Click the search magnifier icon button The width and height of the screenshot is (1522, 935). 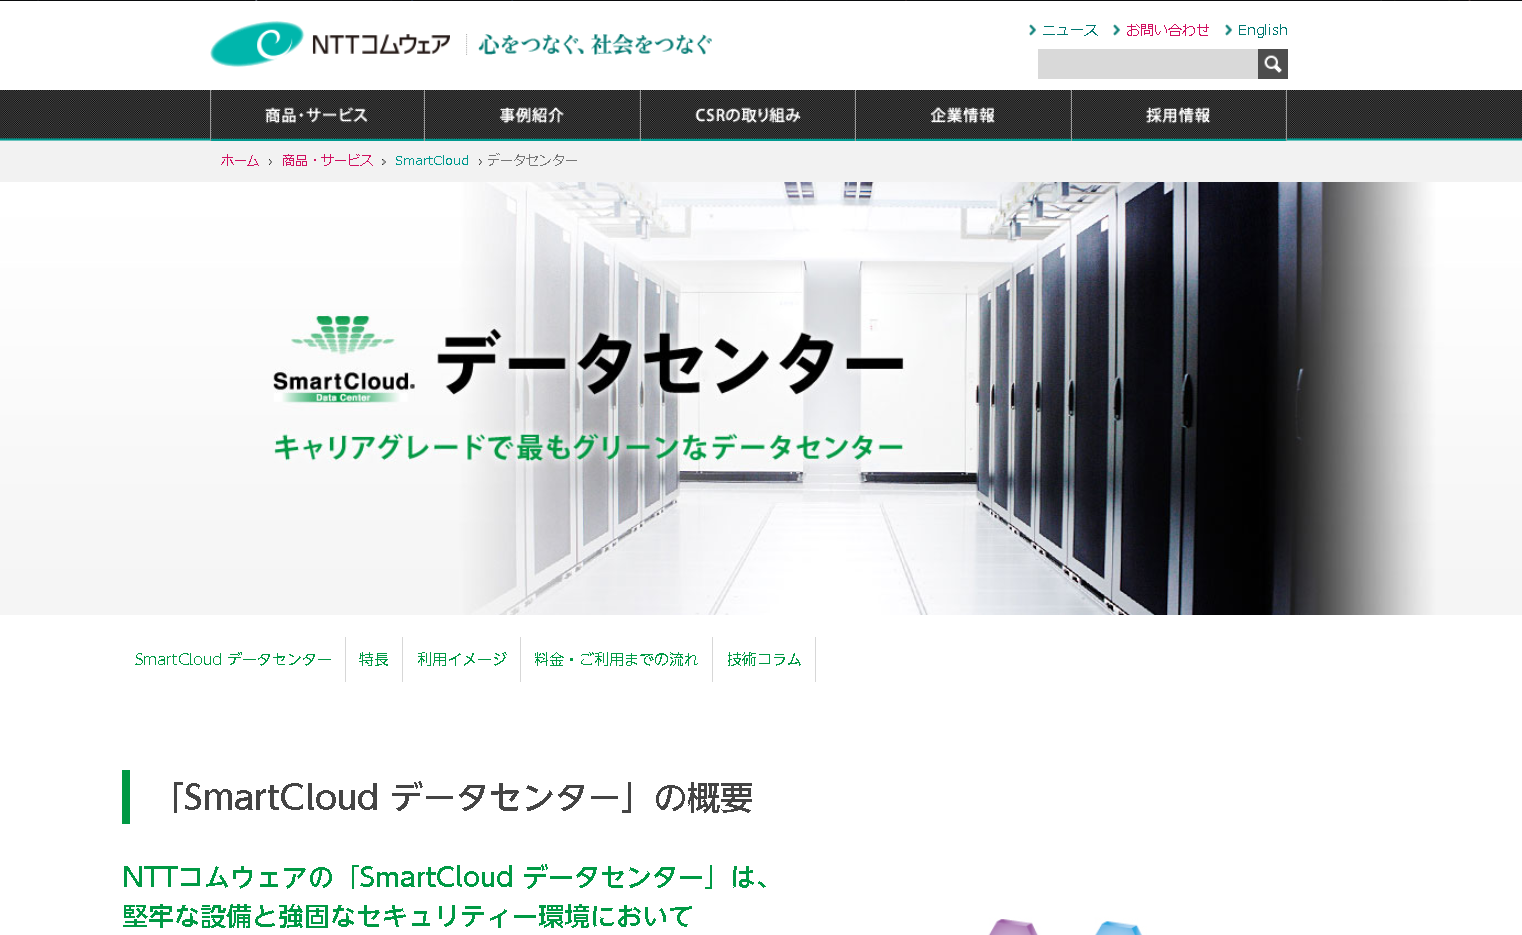1272,64
